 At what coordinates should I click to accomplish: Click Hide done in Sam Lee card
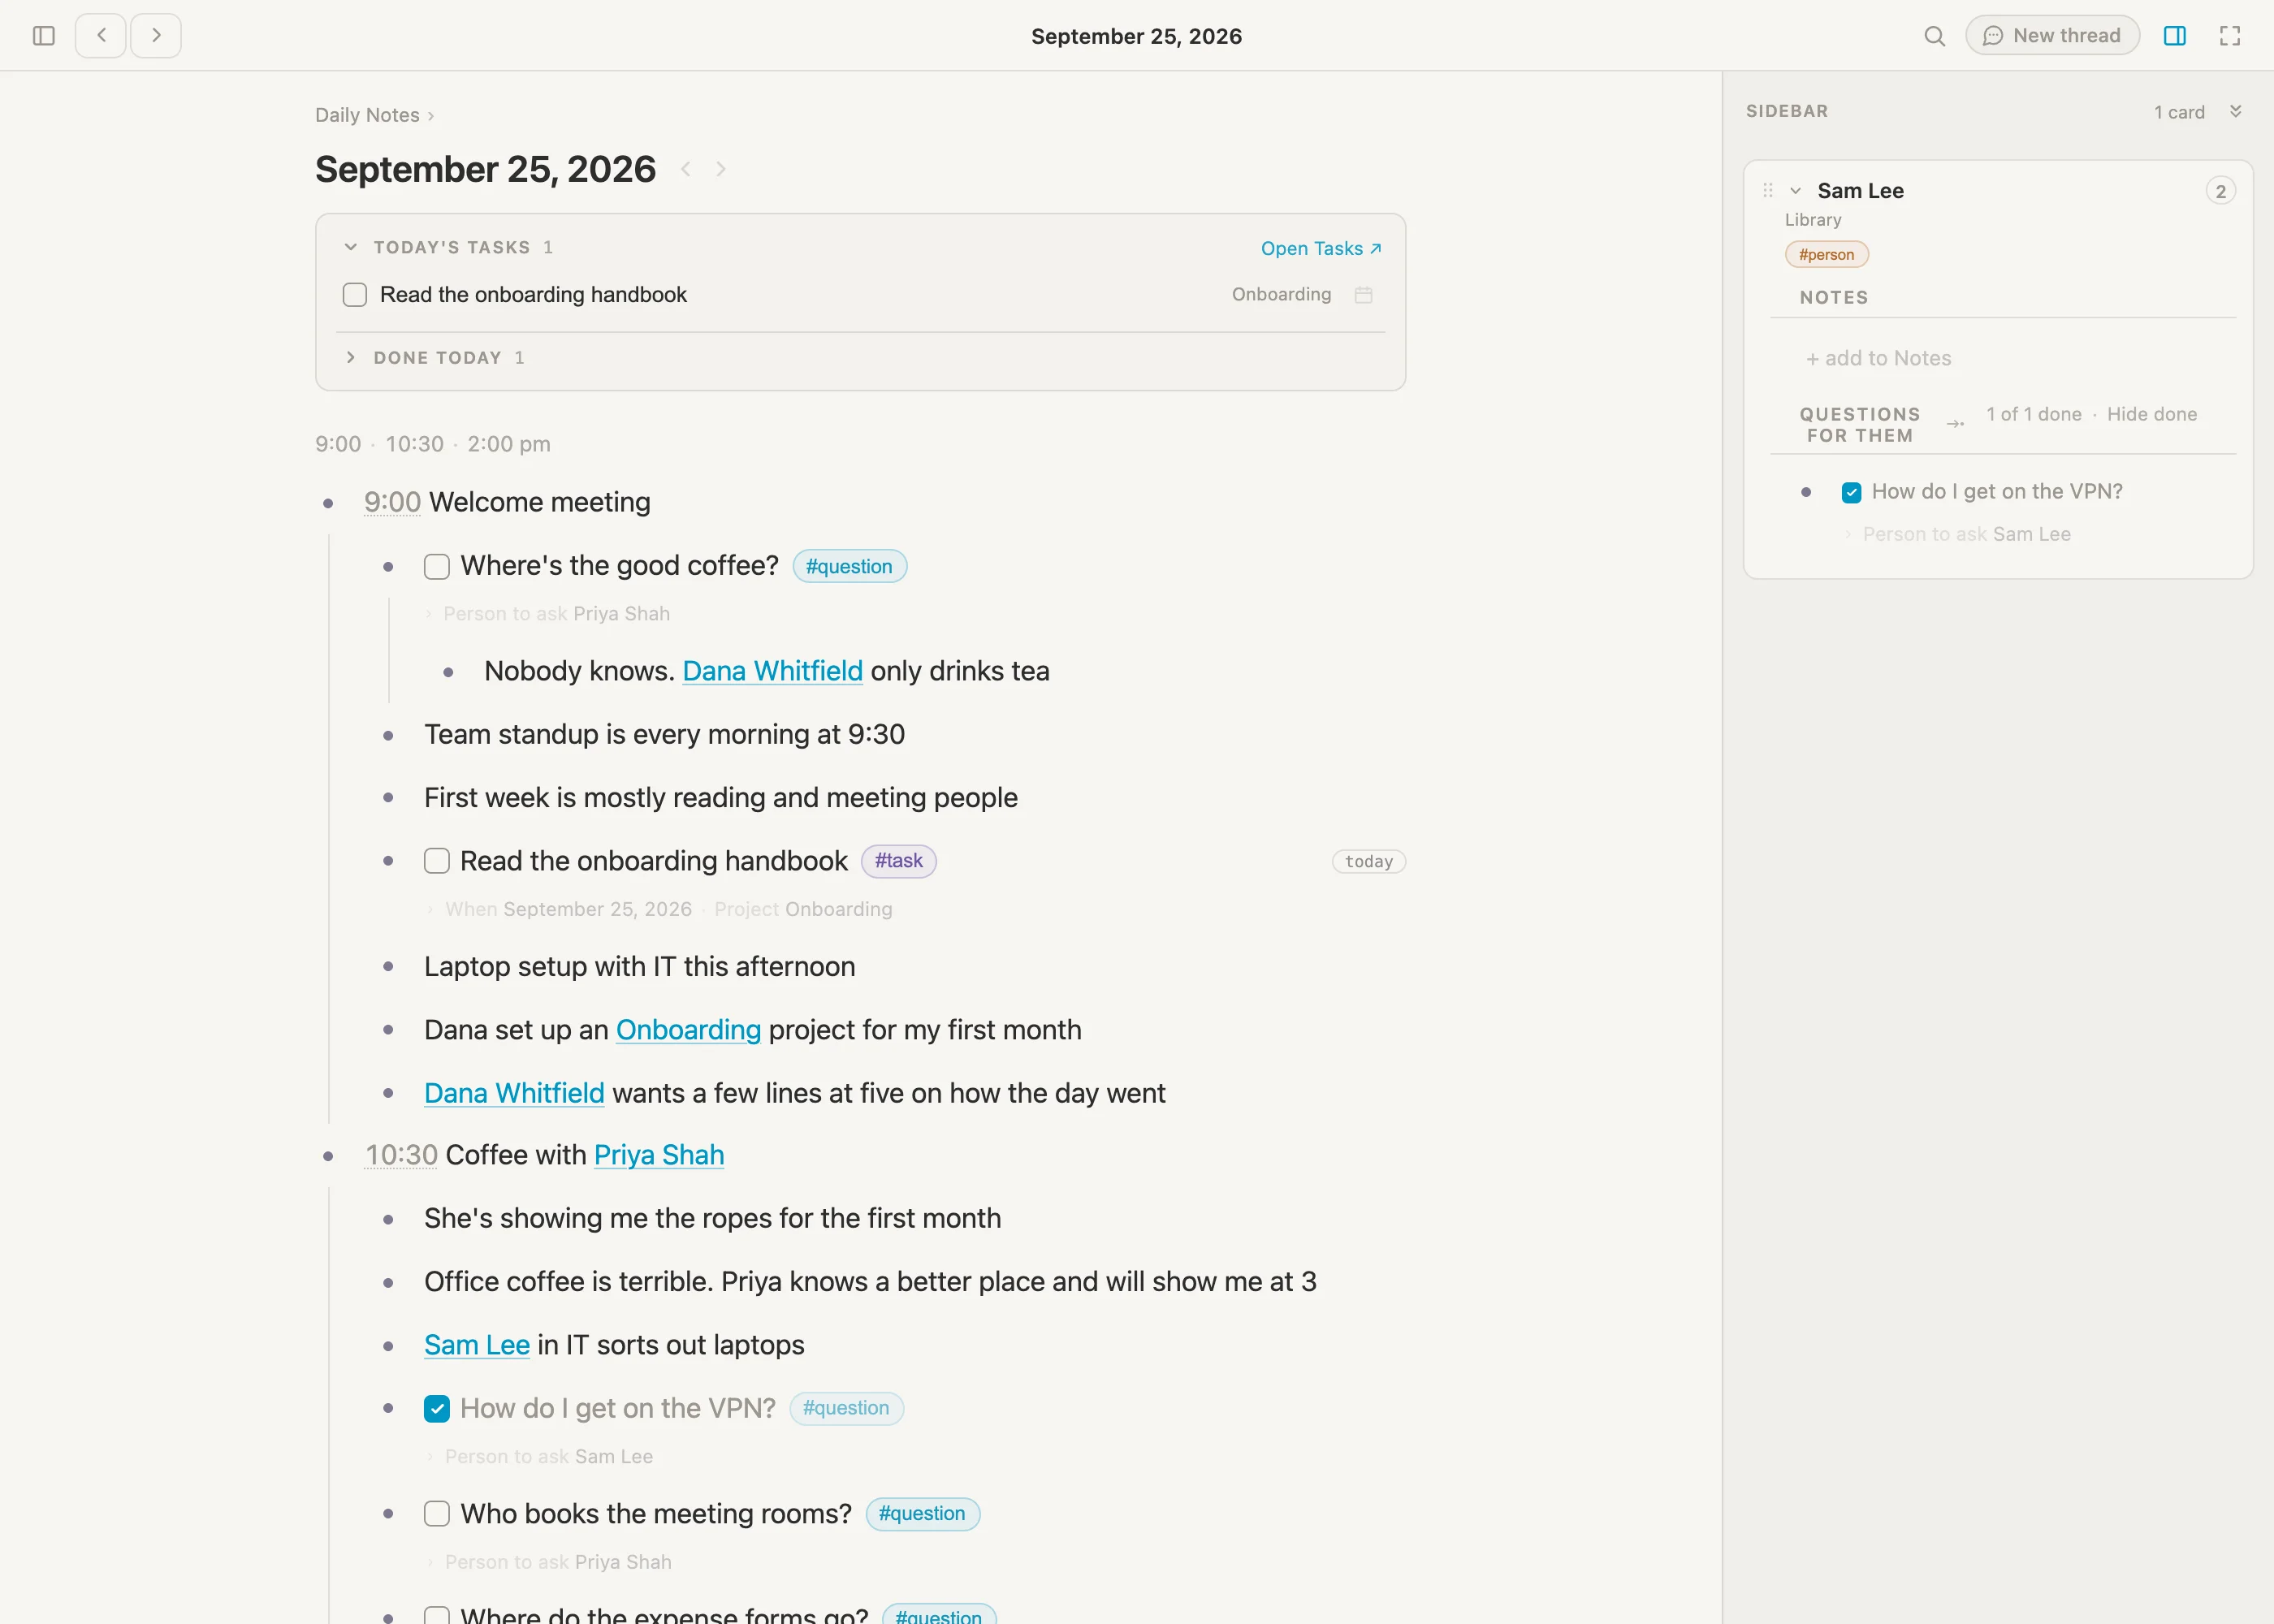[2152, 414]
